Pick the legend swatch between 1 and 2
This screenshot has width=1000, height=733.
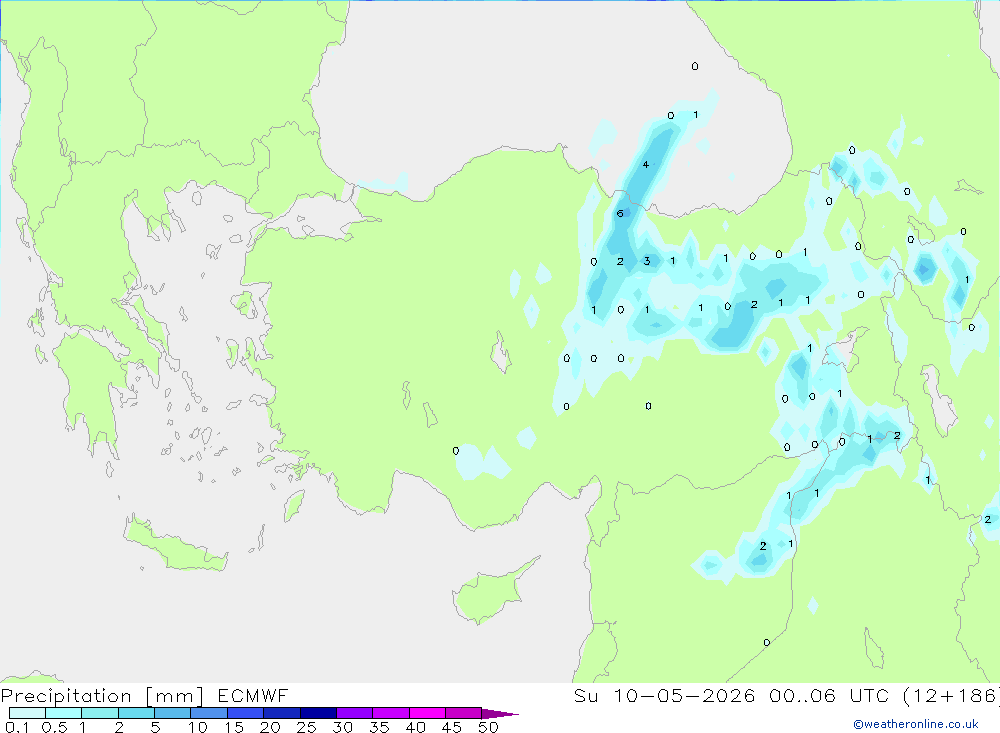pos(99,713)
